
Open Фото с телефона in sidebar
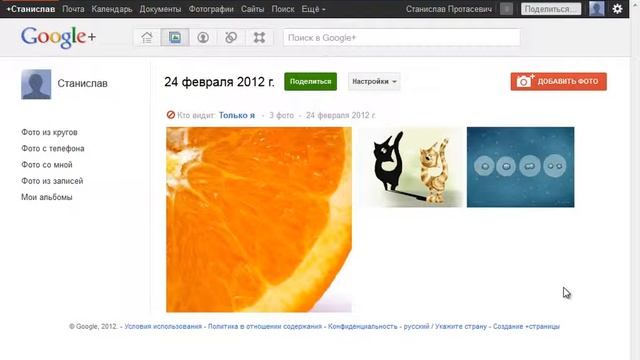click(53, 149)
